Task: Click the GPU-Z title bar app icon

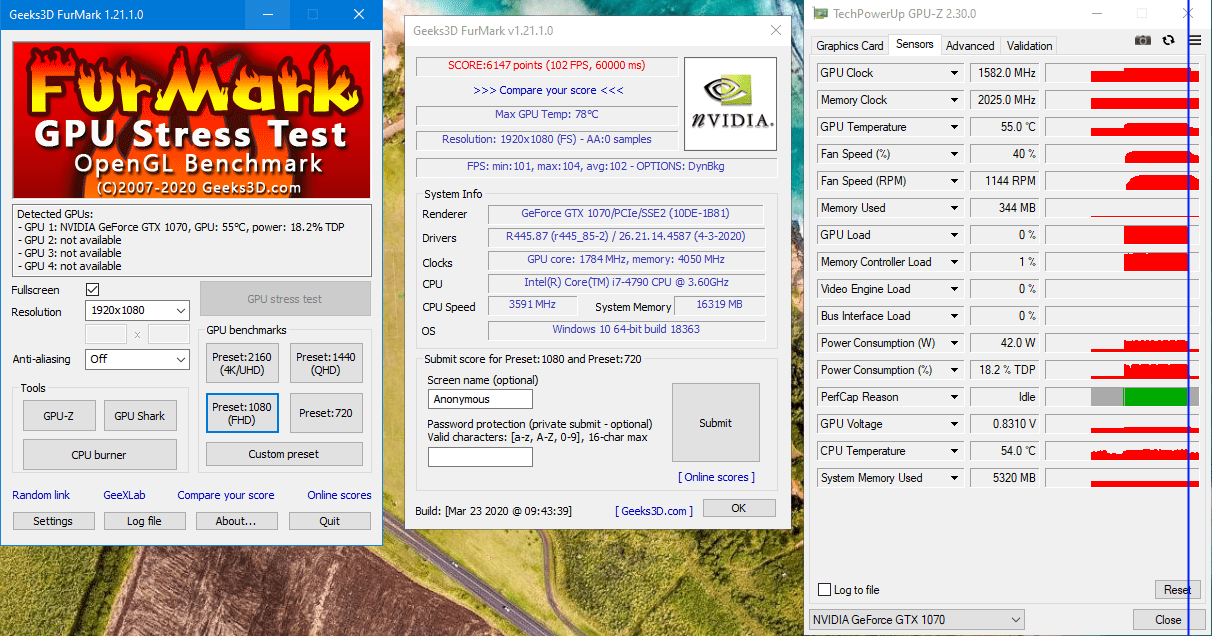Action: (x=822, y=14)
